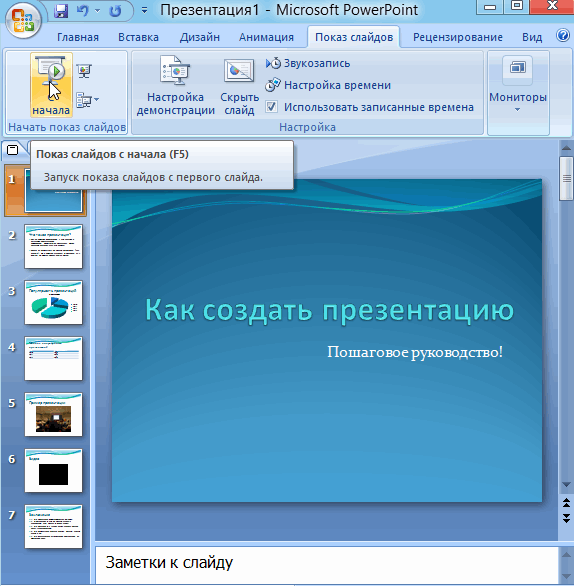Go to previous slide with double up arrows
Viewport: 574px width, 586px height.
tap(566, 503)
